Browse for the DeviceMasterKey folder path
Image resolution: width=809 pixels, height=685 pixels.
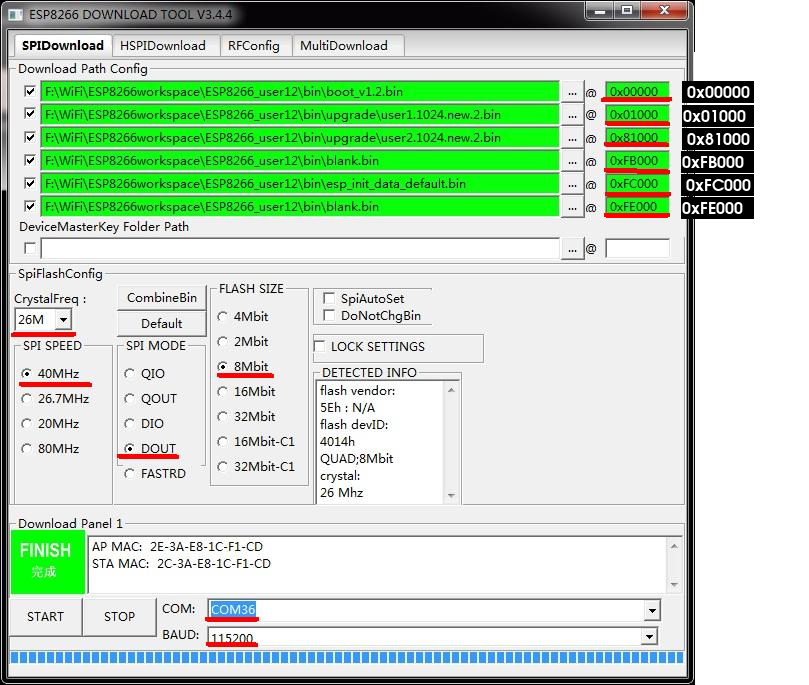pyautogui.click(x=572, y=249)
